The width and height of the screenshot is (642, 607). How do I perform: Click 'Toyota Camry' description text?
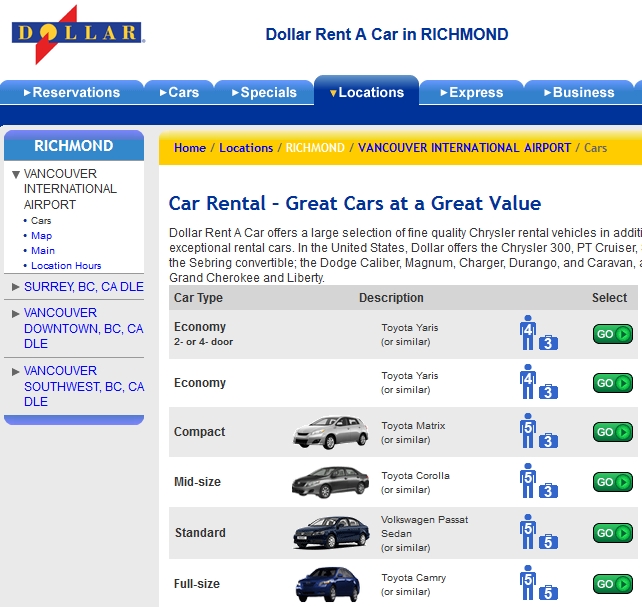(x=414, y=578)
